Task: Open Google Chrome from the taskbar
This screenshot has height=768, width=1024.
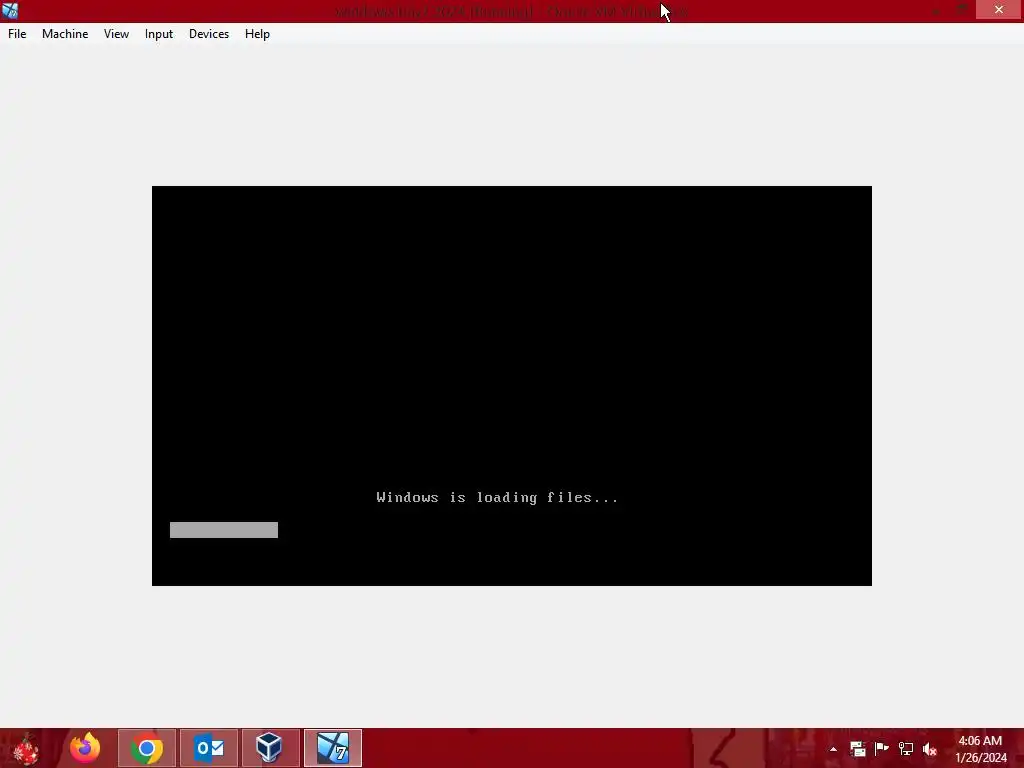Action: tap(147, 748)
